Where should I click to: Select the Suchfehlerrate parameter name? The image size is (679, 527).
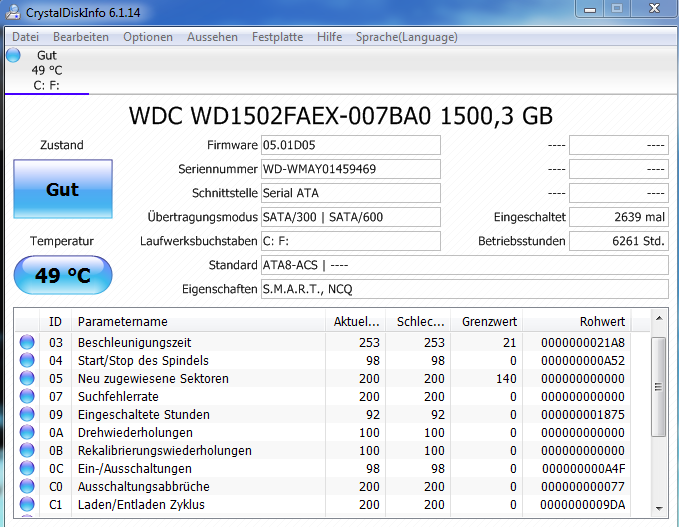(118, 396)
